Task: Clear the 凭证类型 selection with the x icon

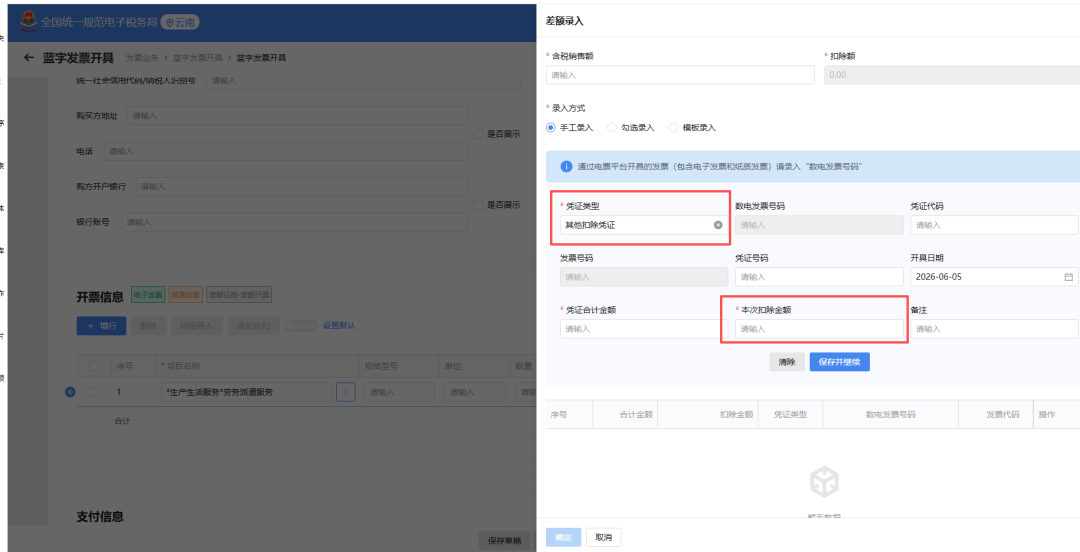Action: [x=718, y=225]
